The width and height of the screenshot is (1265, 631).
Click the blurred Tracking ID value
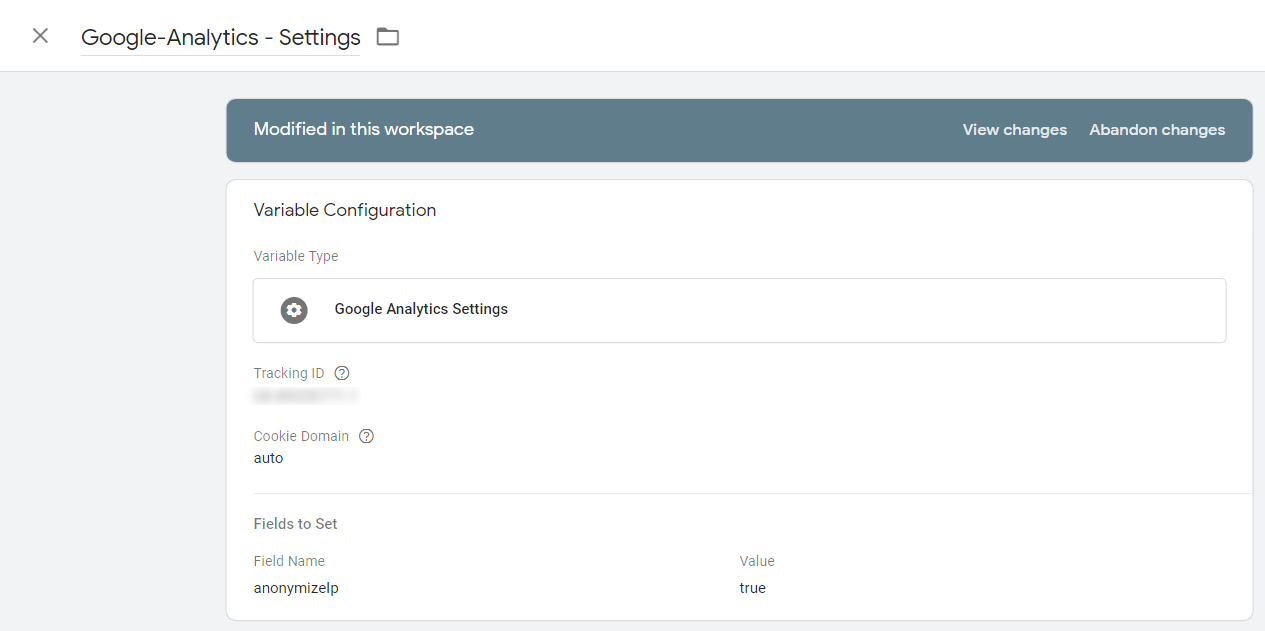(305, 396)
